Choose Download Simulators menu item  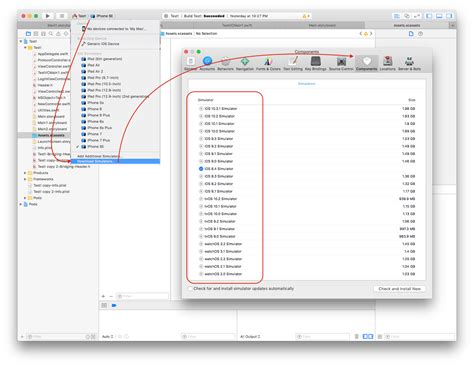tap(115, 162)
